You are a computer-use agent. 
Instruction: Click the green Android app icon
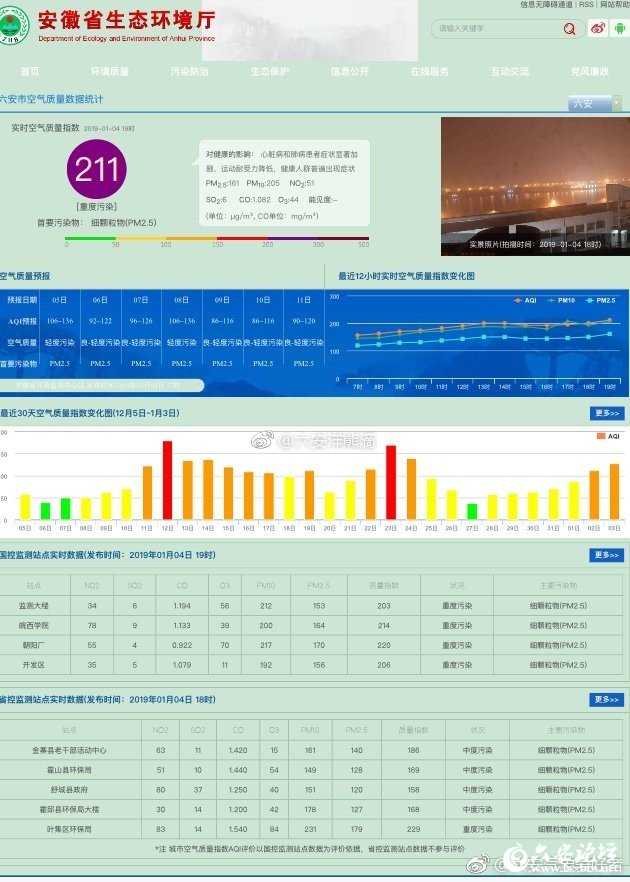point(620,28)
